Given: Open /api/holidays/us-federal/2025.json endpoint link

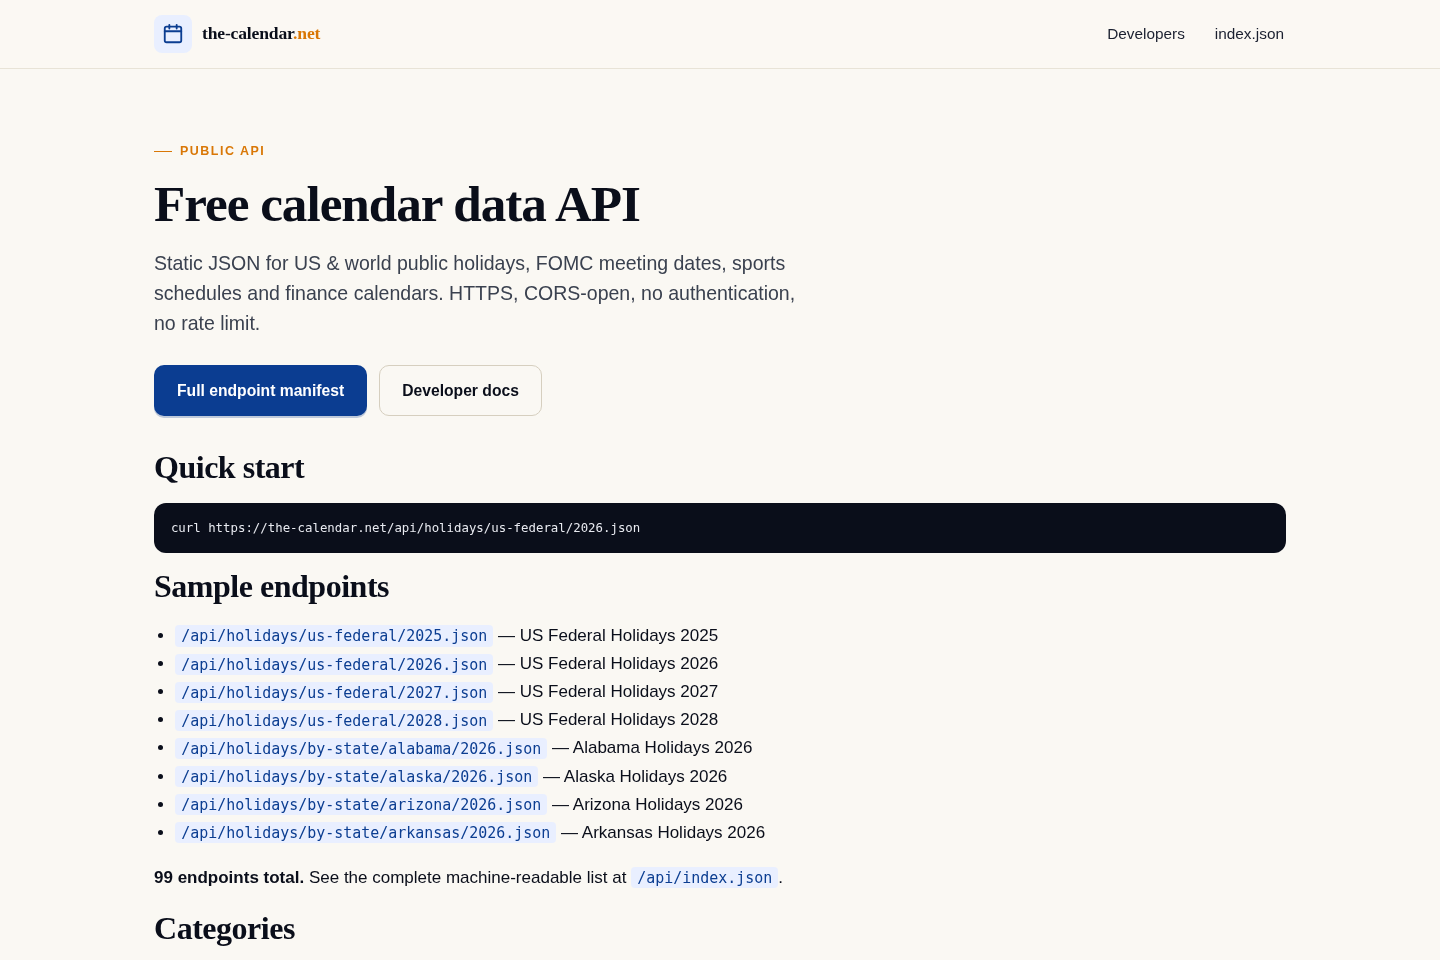Looking at the screenshot, I should (x=334, y=636).
